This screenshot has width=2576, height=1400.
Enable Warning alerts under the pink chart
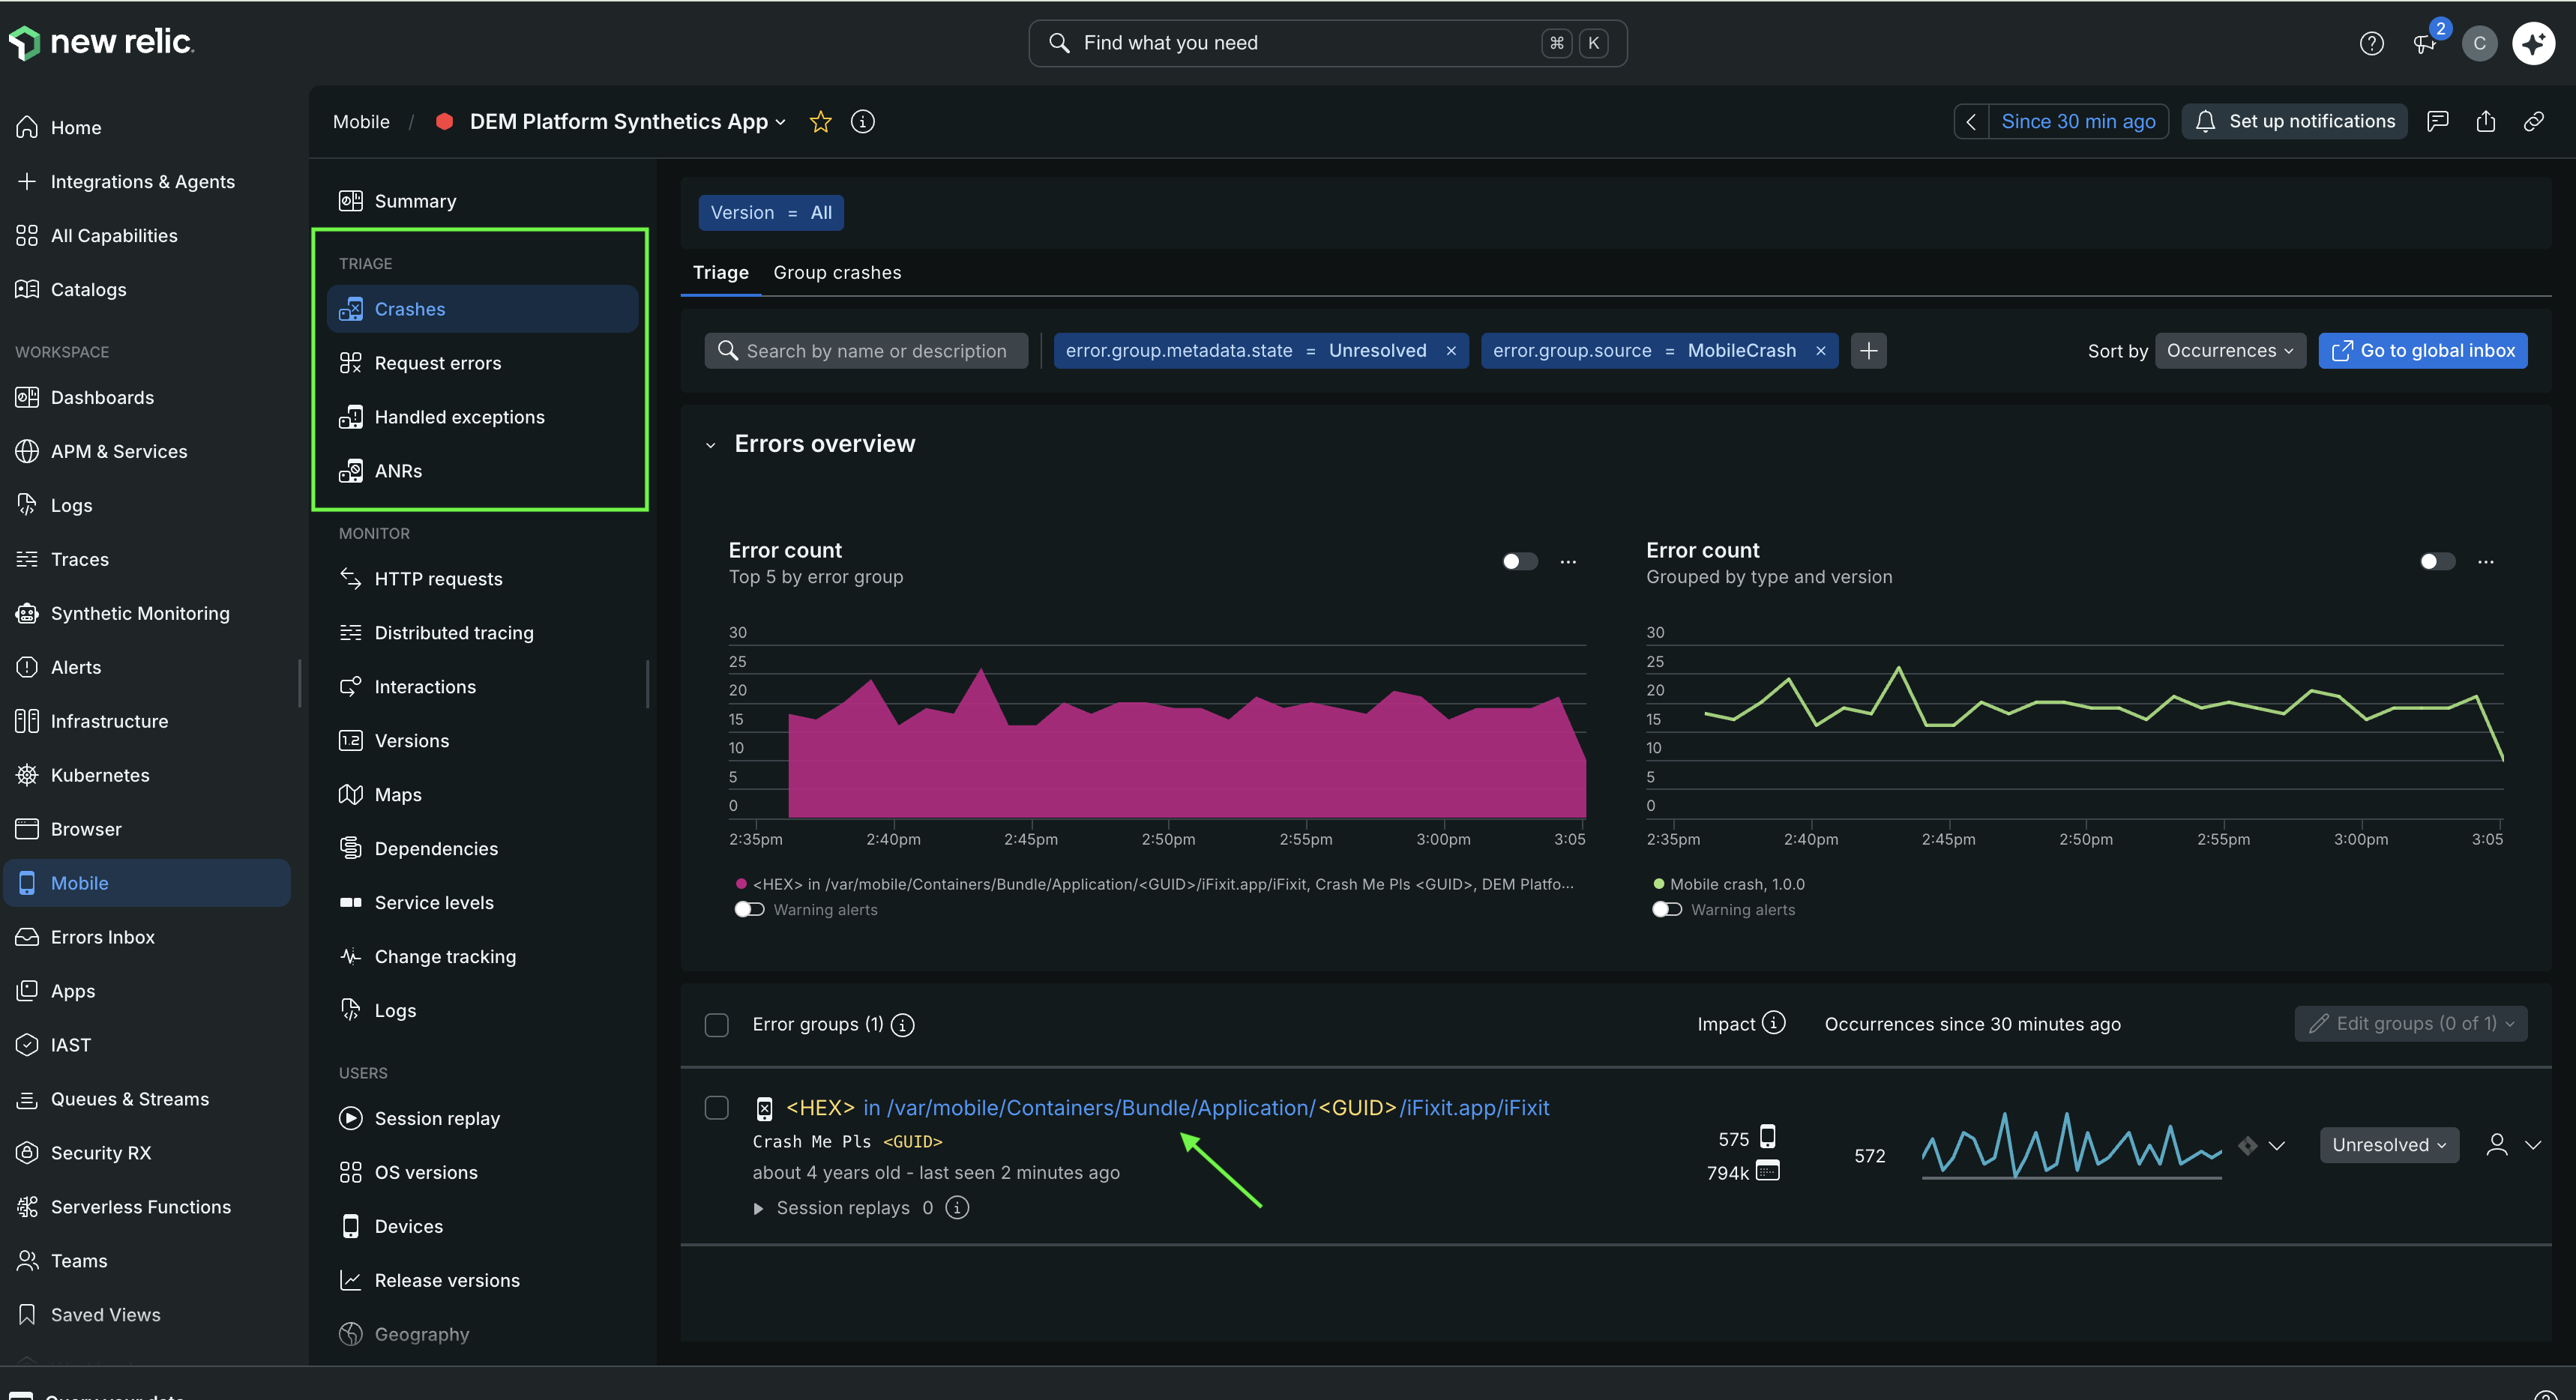coord(749,910)
